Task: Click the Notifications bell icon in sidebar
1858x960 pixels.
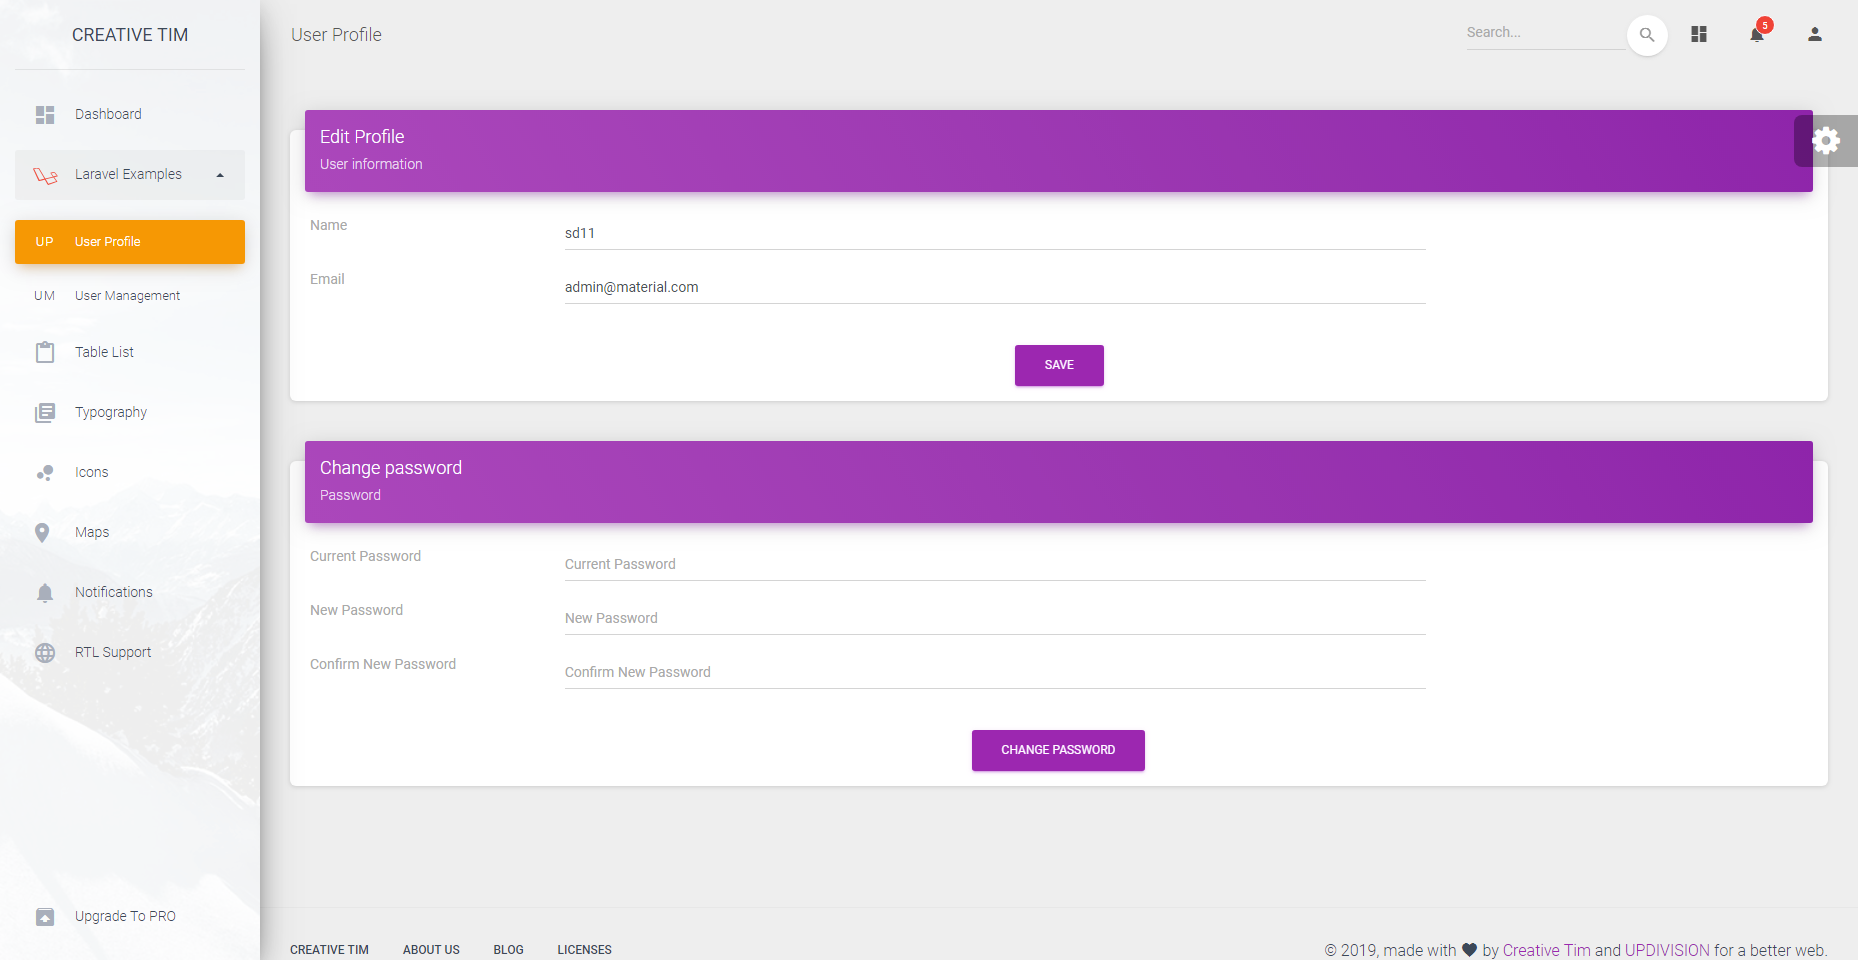Action: pos(45,592)
